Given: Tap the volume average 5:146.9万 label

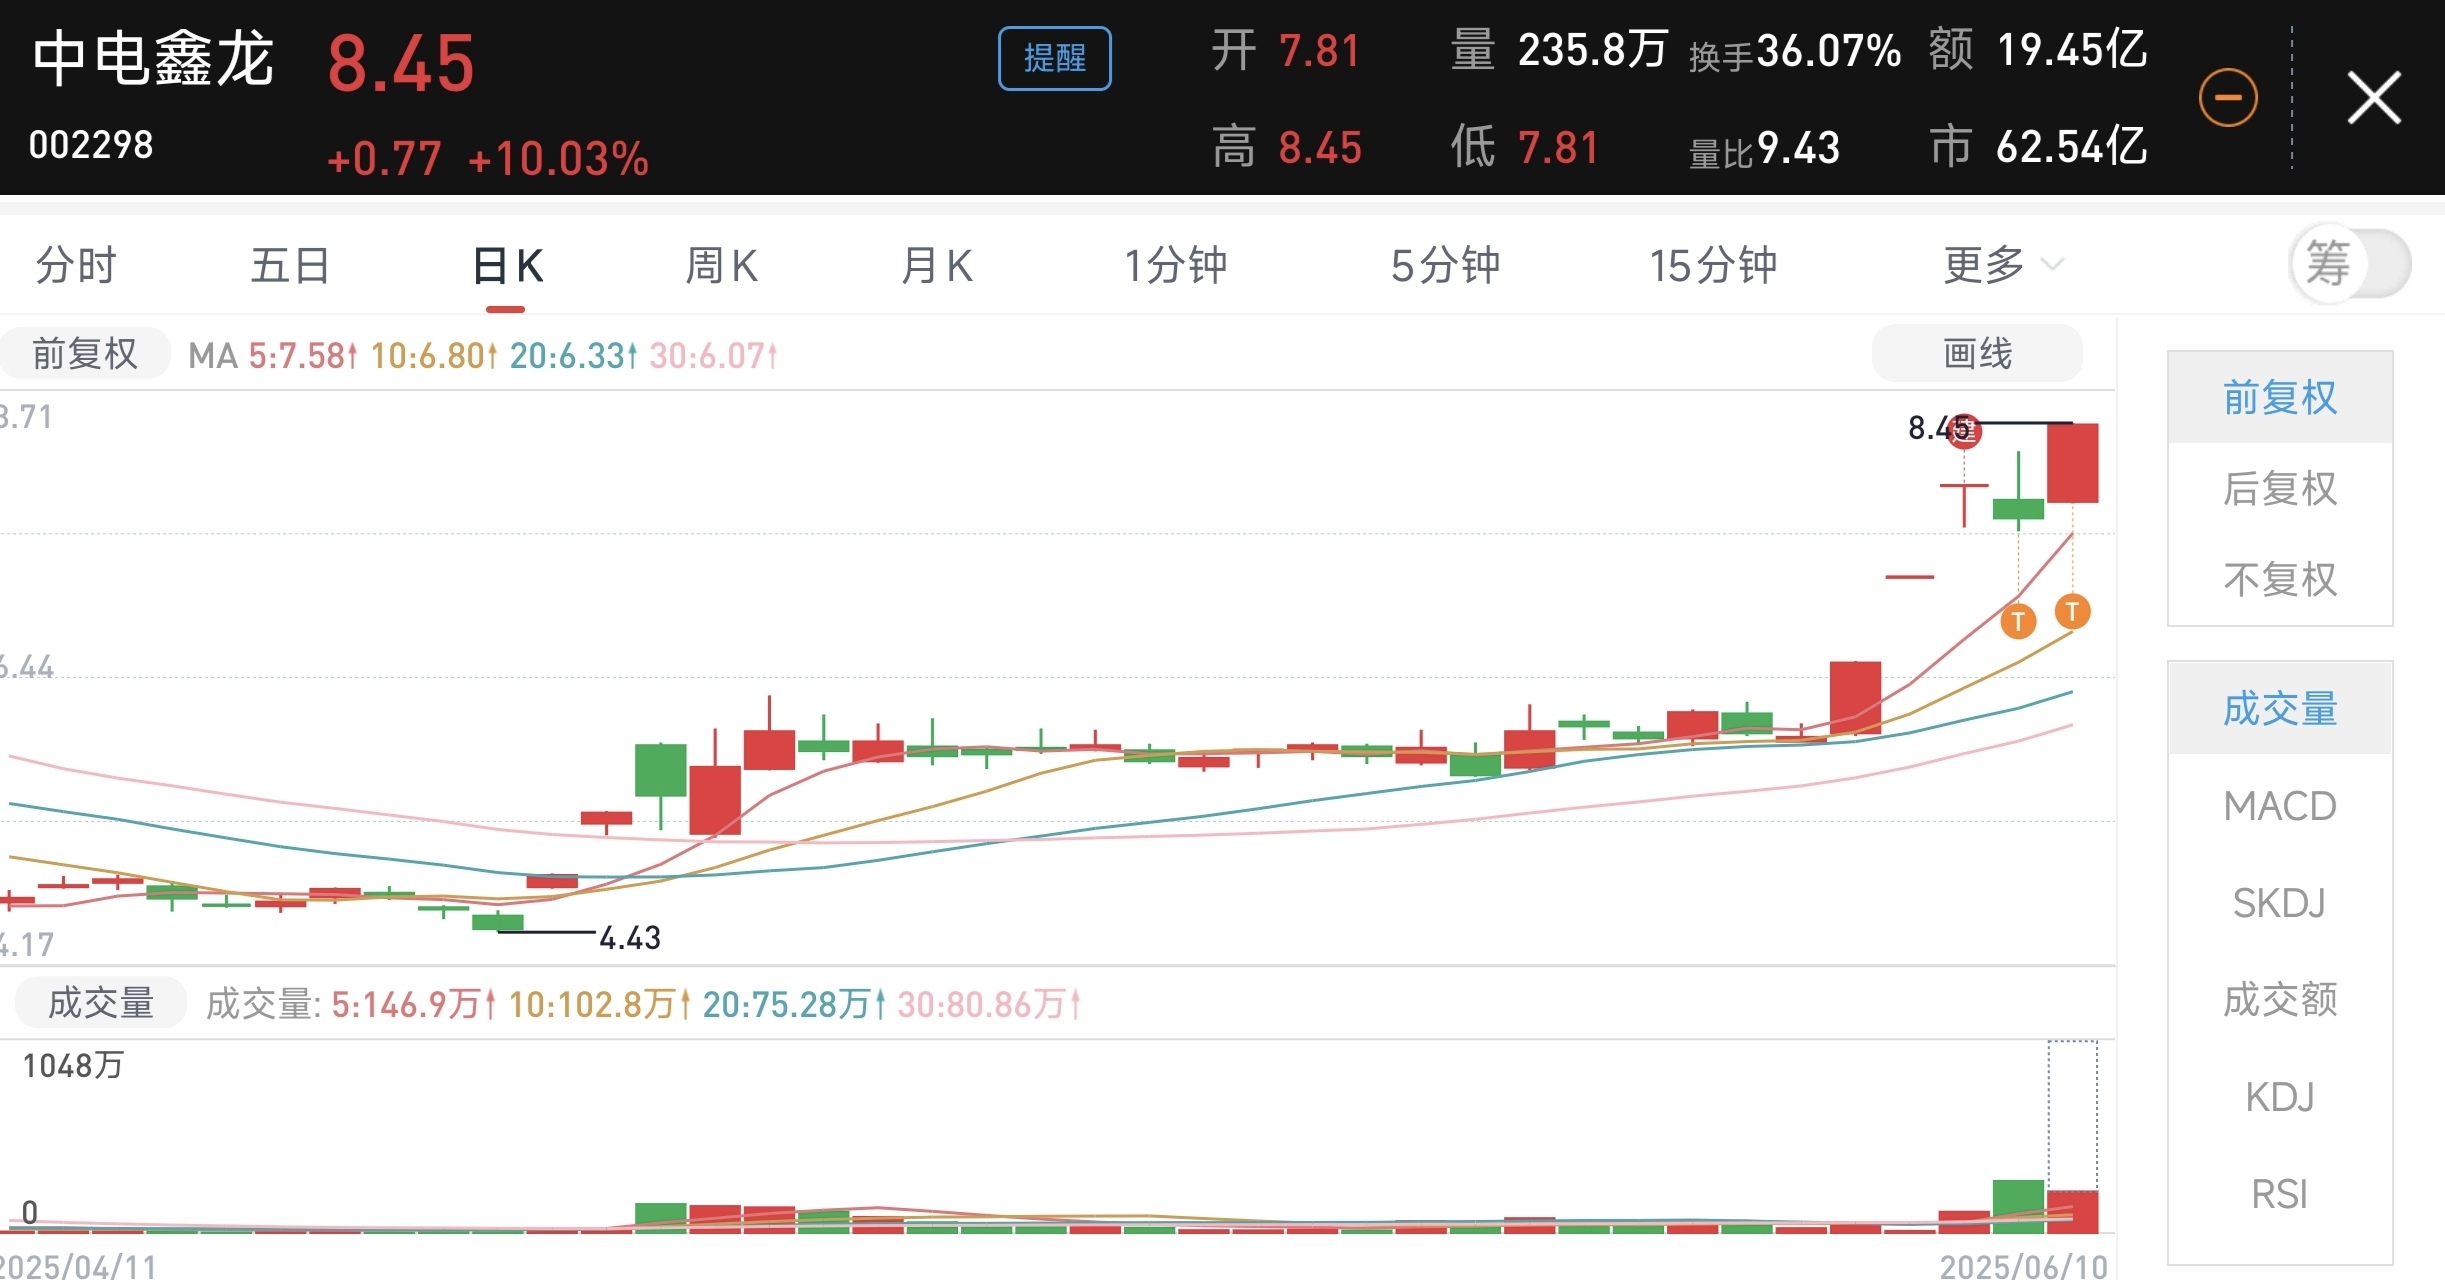Looking at the screenshot, I should point(413,1004).
